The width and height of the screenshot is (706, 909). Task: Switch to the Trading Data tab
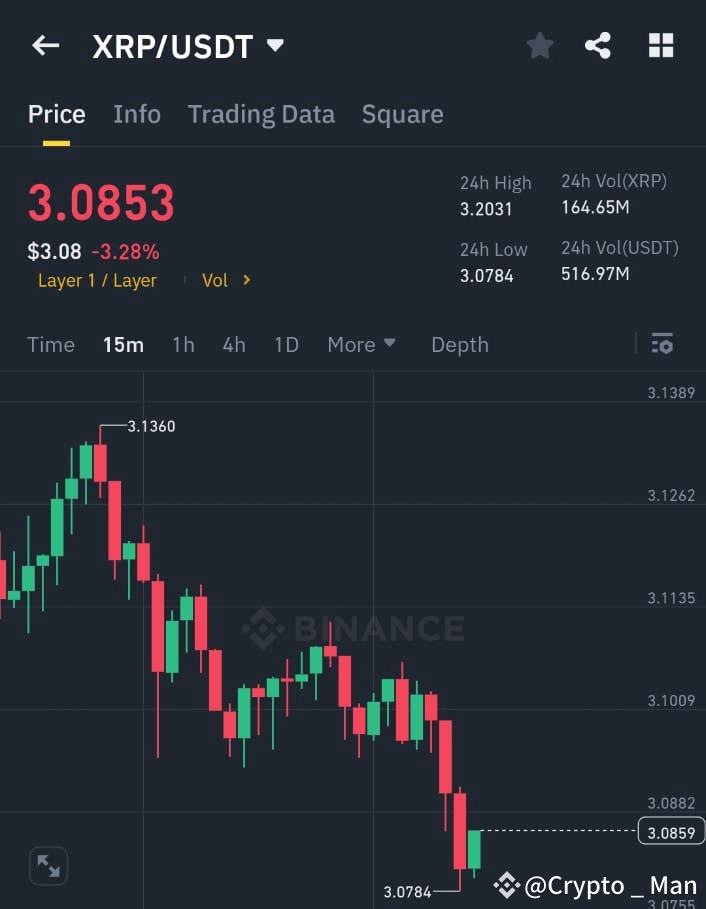[261, 114]
